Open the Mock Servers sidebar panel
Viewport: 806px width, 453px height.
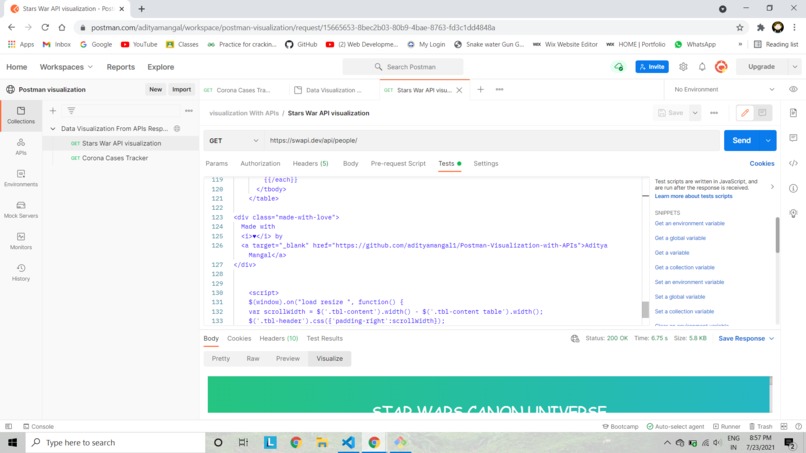pyautogui.click(x=21, y=209)
